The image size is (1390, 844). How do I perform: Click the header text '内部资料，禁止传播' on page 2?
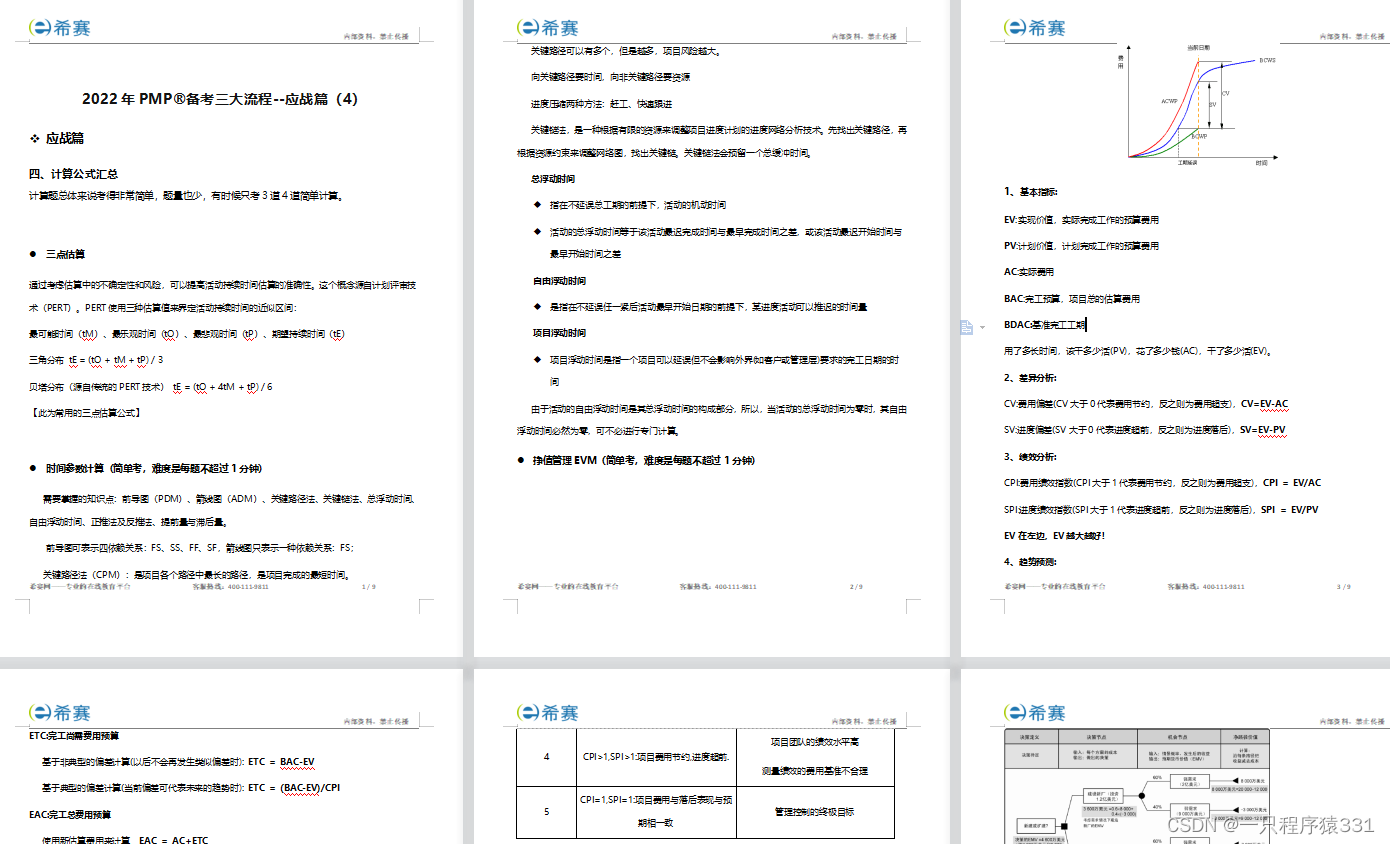[x=864, y=36]
